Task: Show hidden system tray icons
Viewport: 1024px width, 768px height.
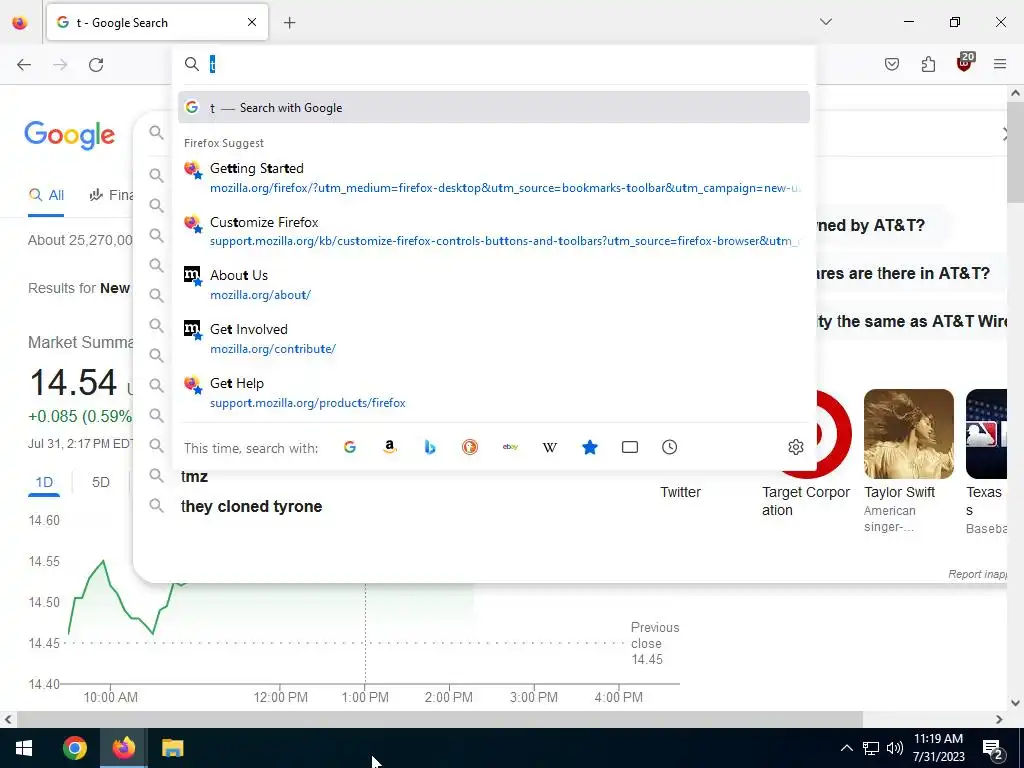Action: 846,748
